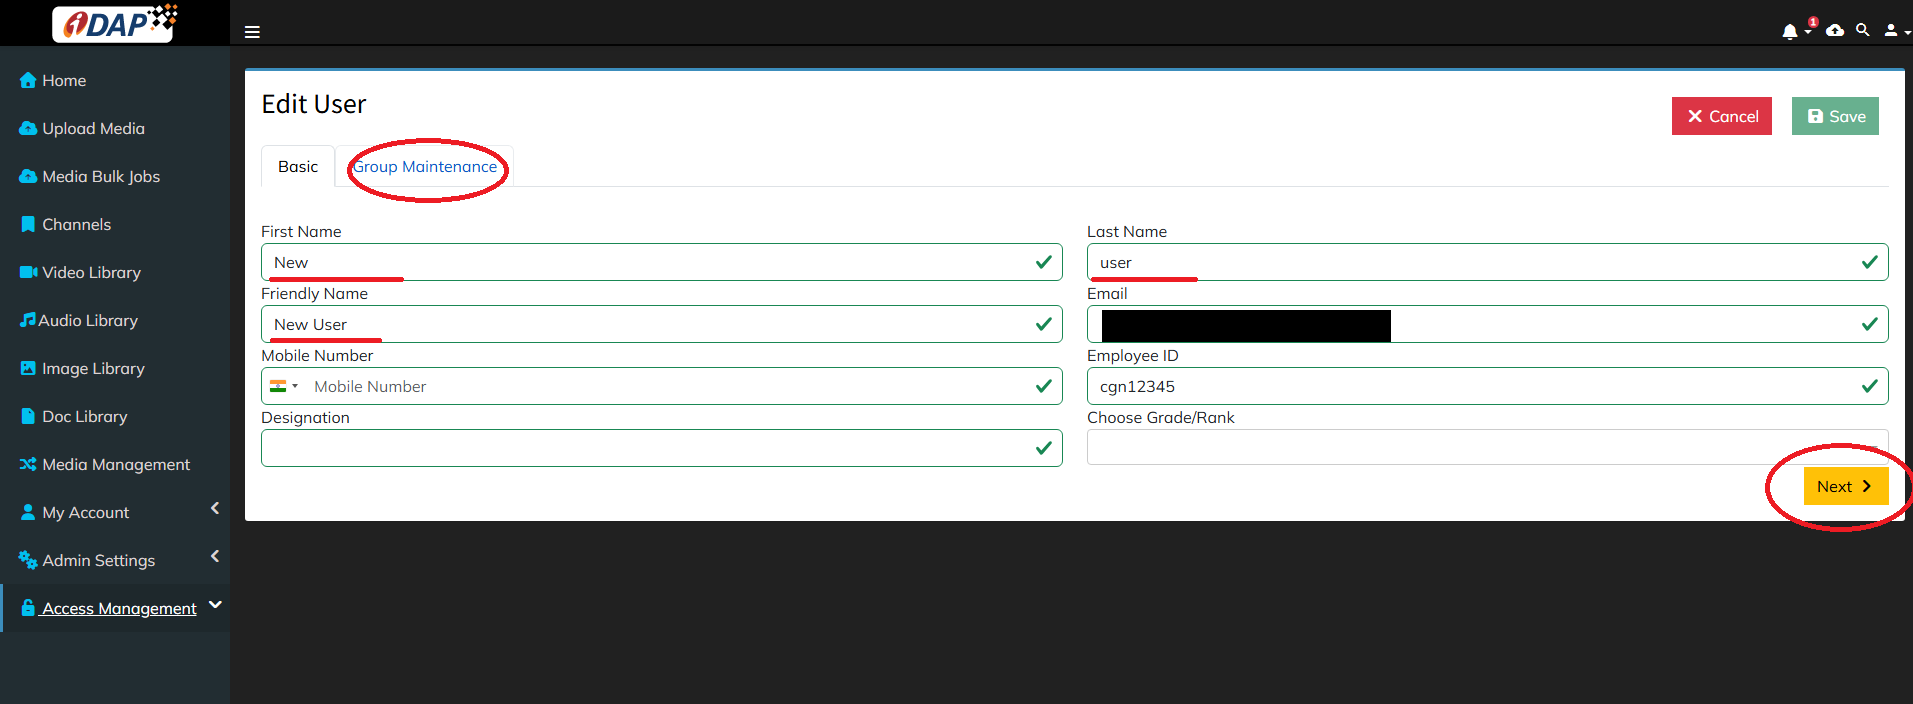Click the search magnifier icon
Image resolution: width=1913 pixels, height=704 pixels.
[1862, 31]
